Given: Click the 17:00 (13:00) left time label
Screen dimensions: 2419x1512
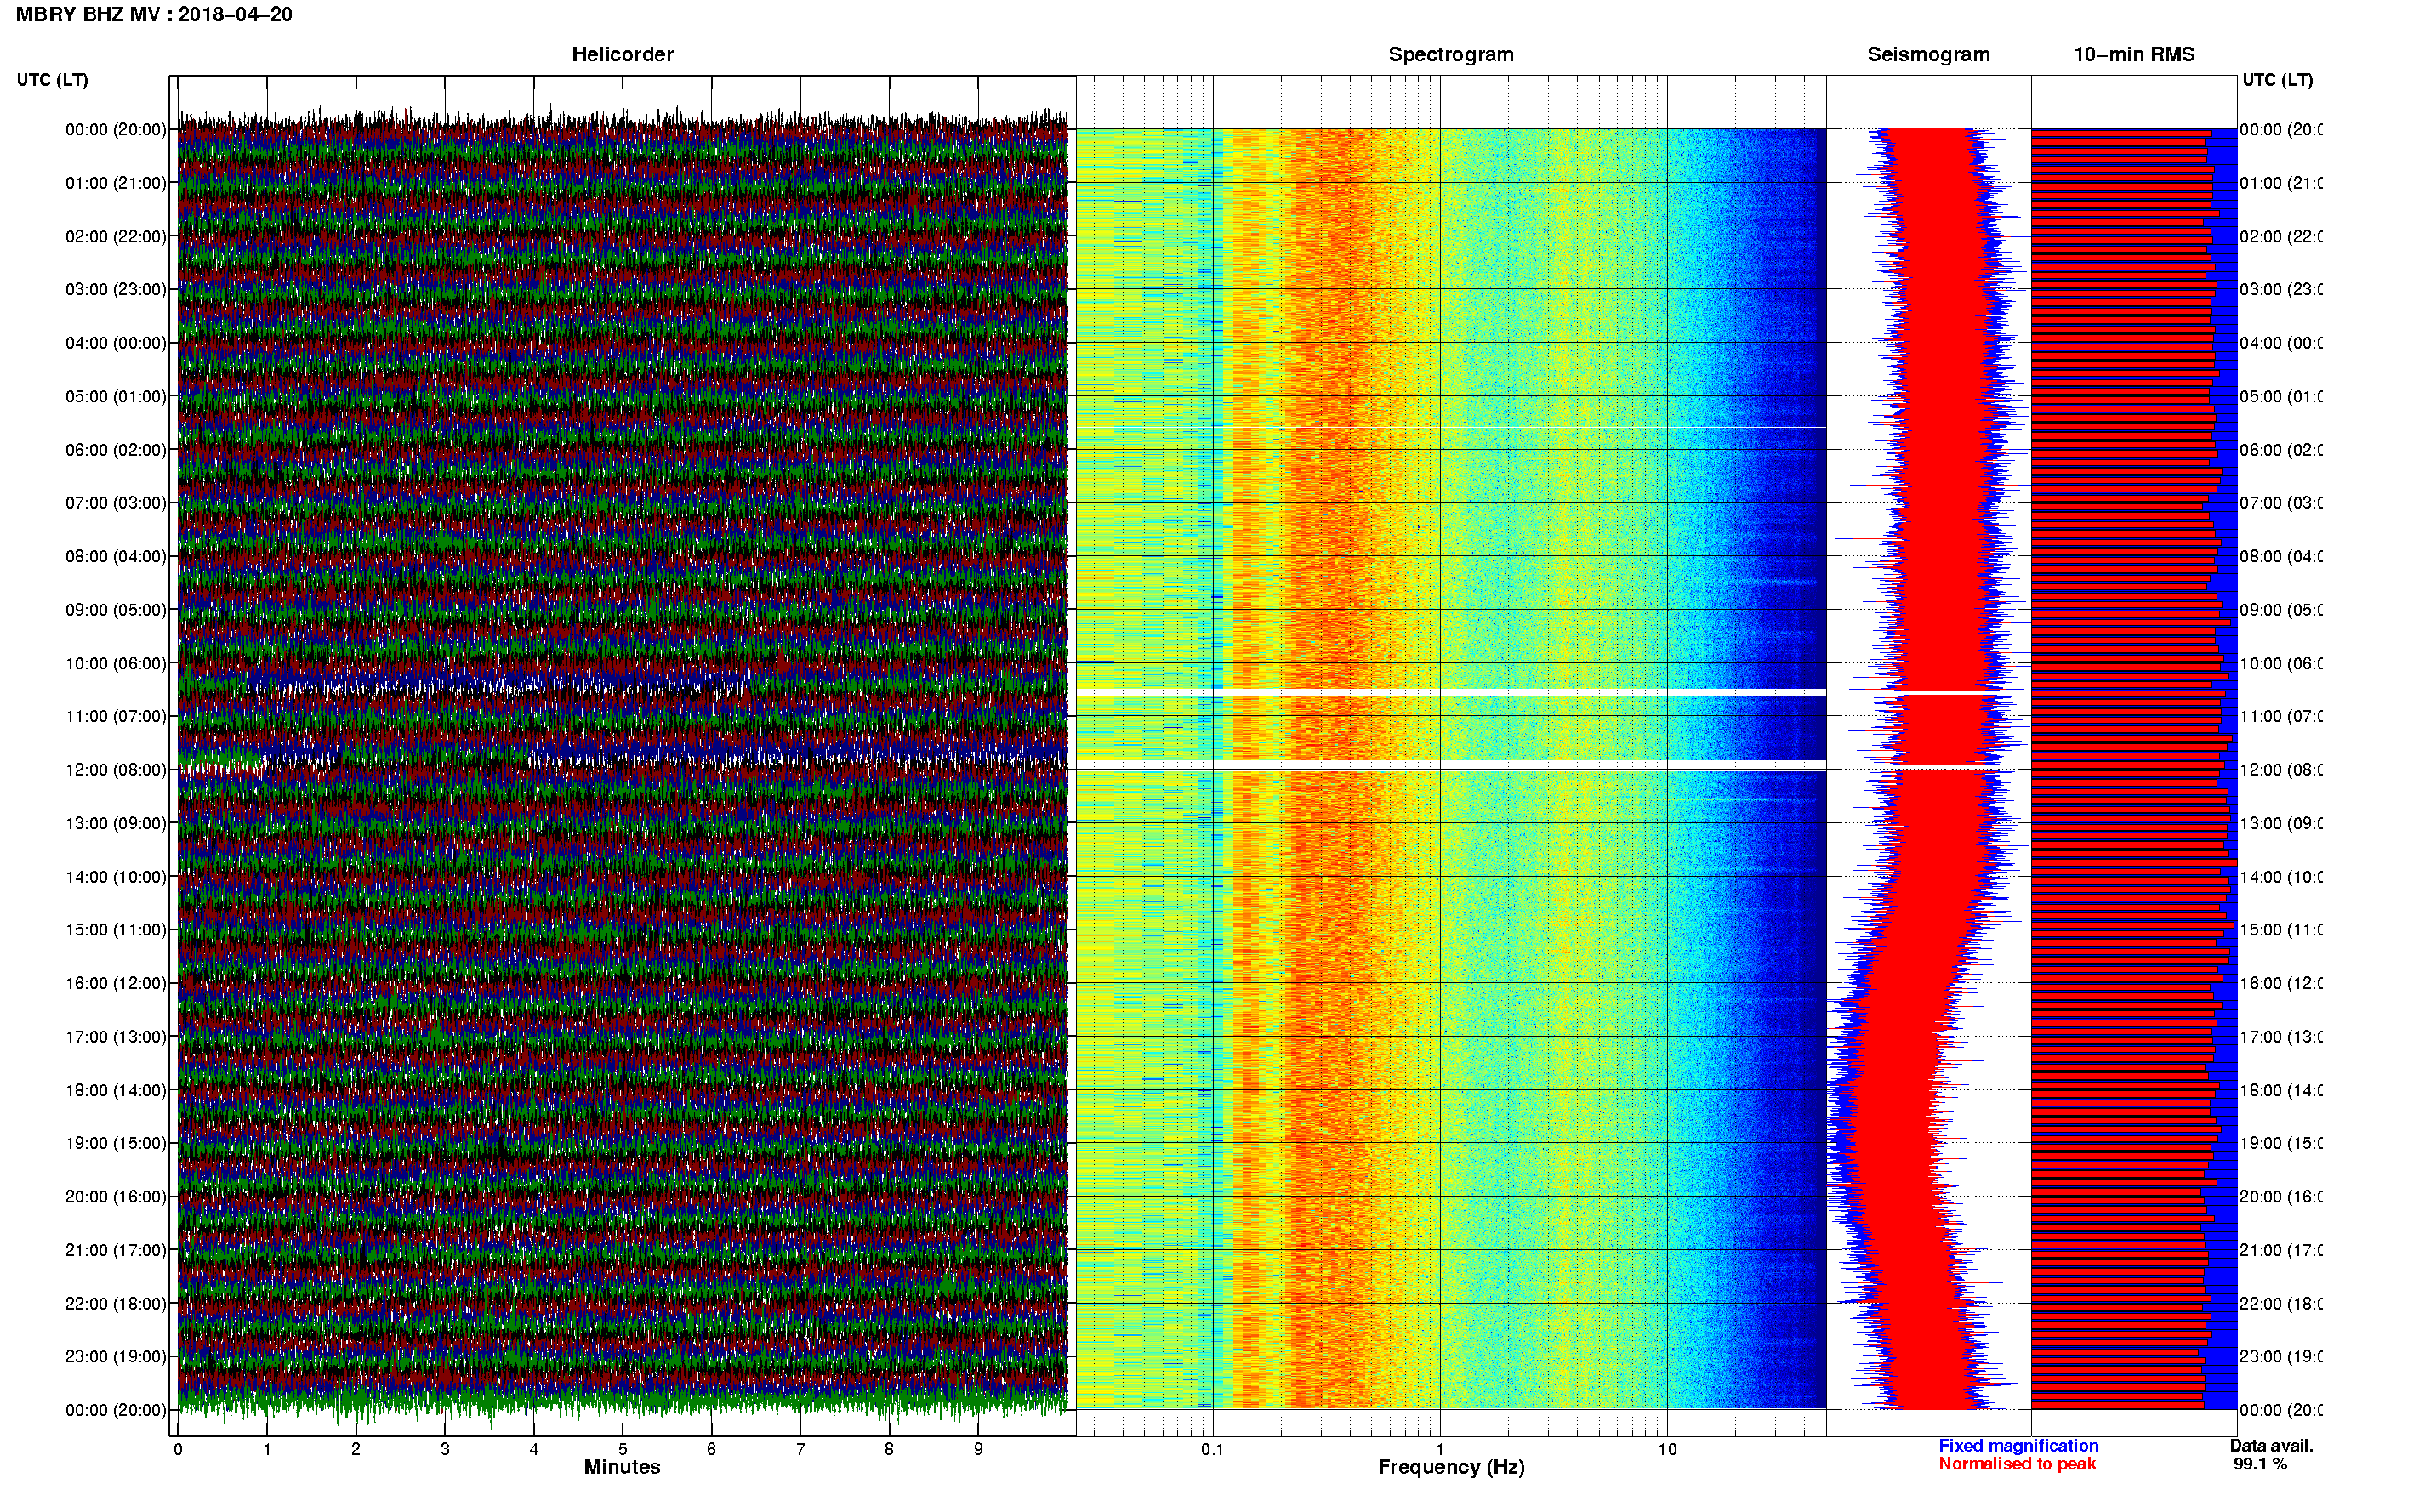Looking at the screenshot, I should pos(116,1037).
